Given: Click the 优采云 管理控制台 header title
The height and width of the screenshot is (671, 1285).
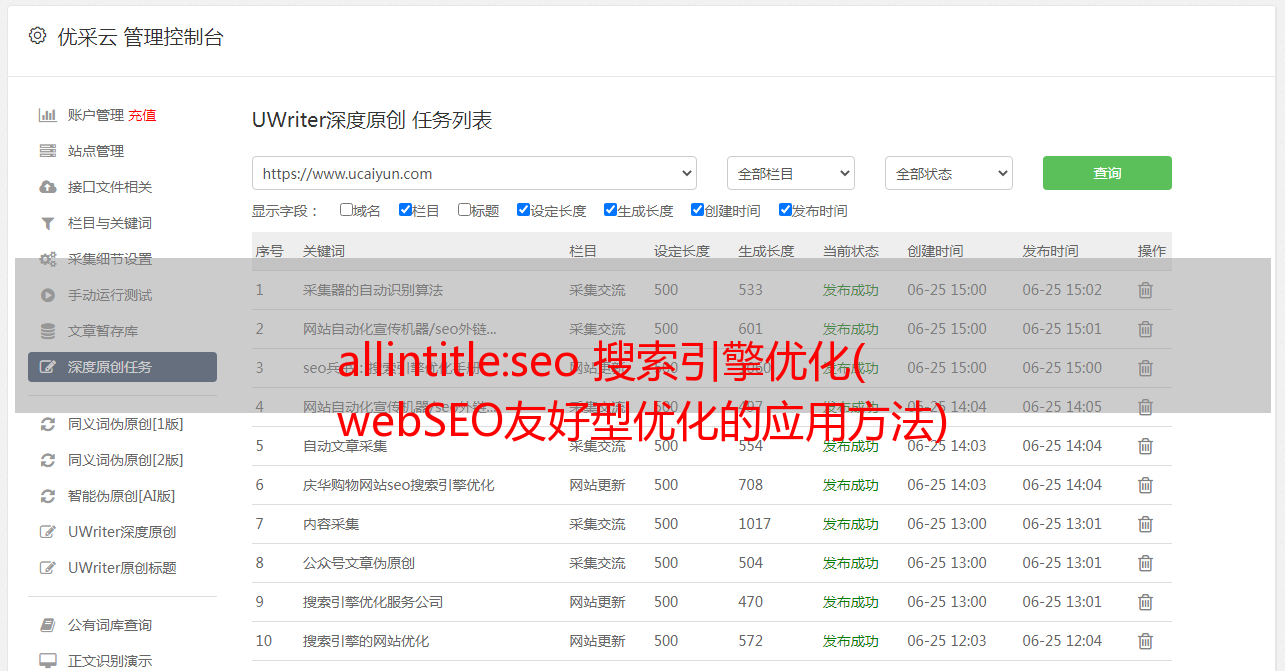Looking at the screenshot, I should [140, 37].
